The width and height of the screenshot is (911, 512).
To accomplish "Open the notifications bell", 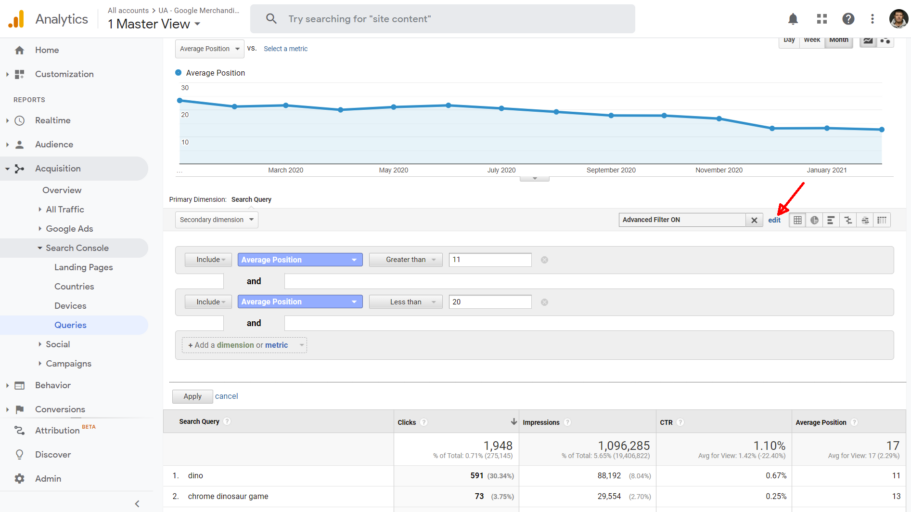I will pos(792,19).
